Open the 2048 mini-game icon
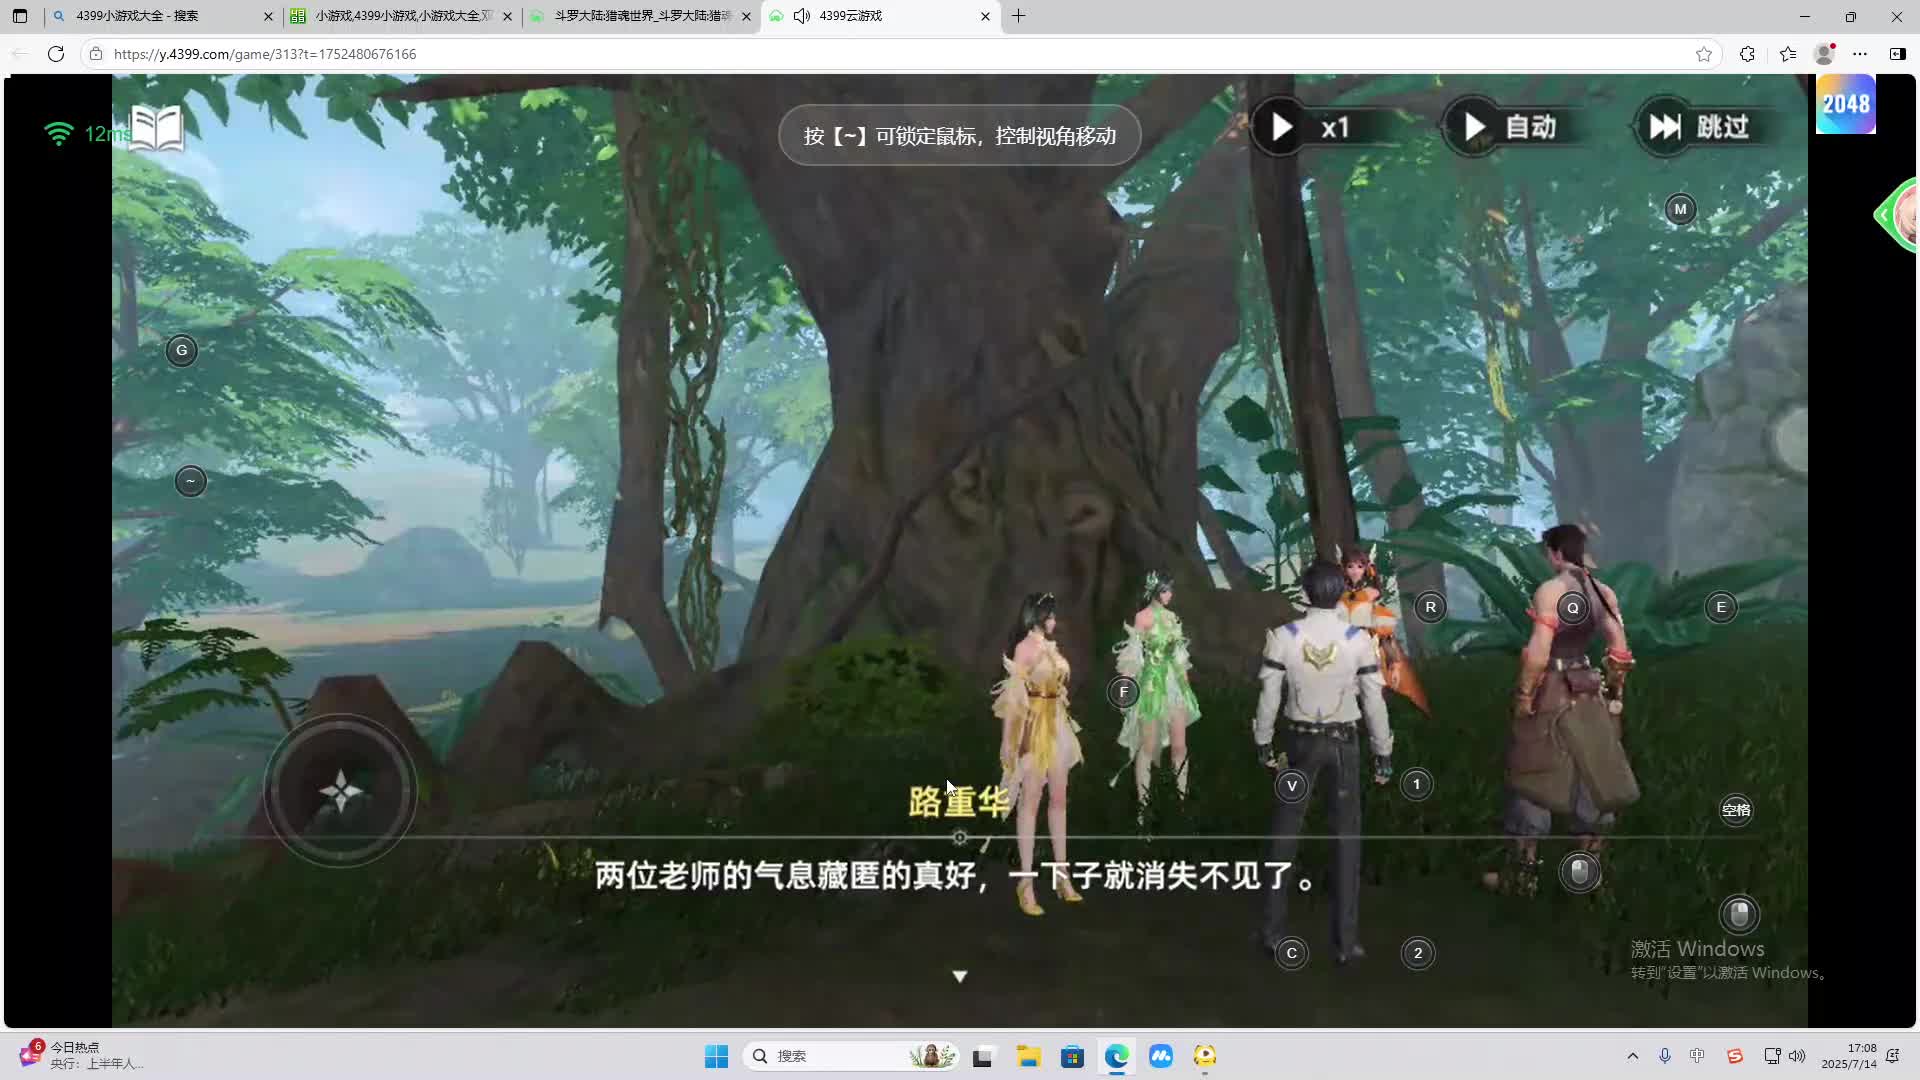The width and height of the screenshot is (1920, 1080). (1846, 104)
